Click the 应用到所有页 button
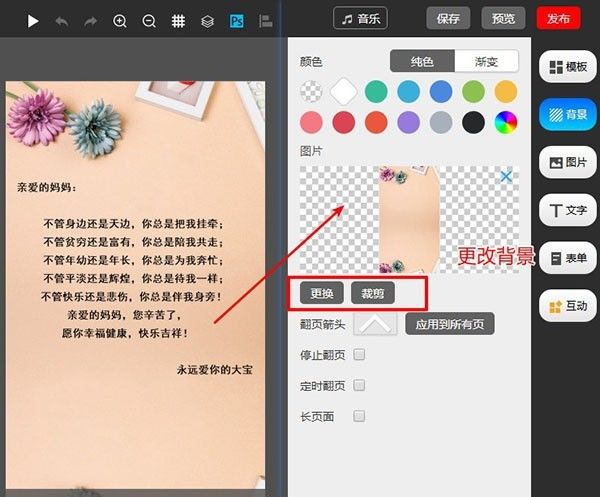 click(x=450, y=324)
